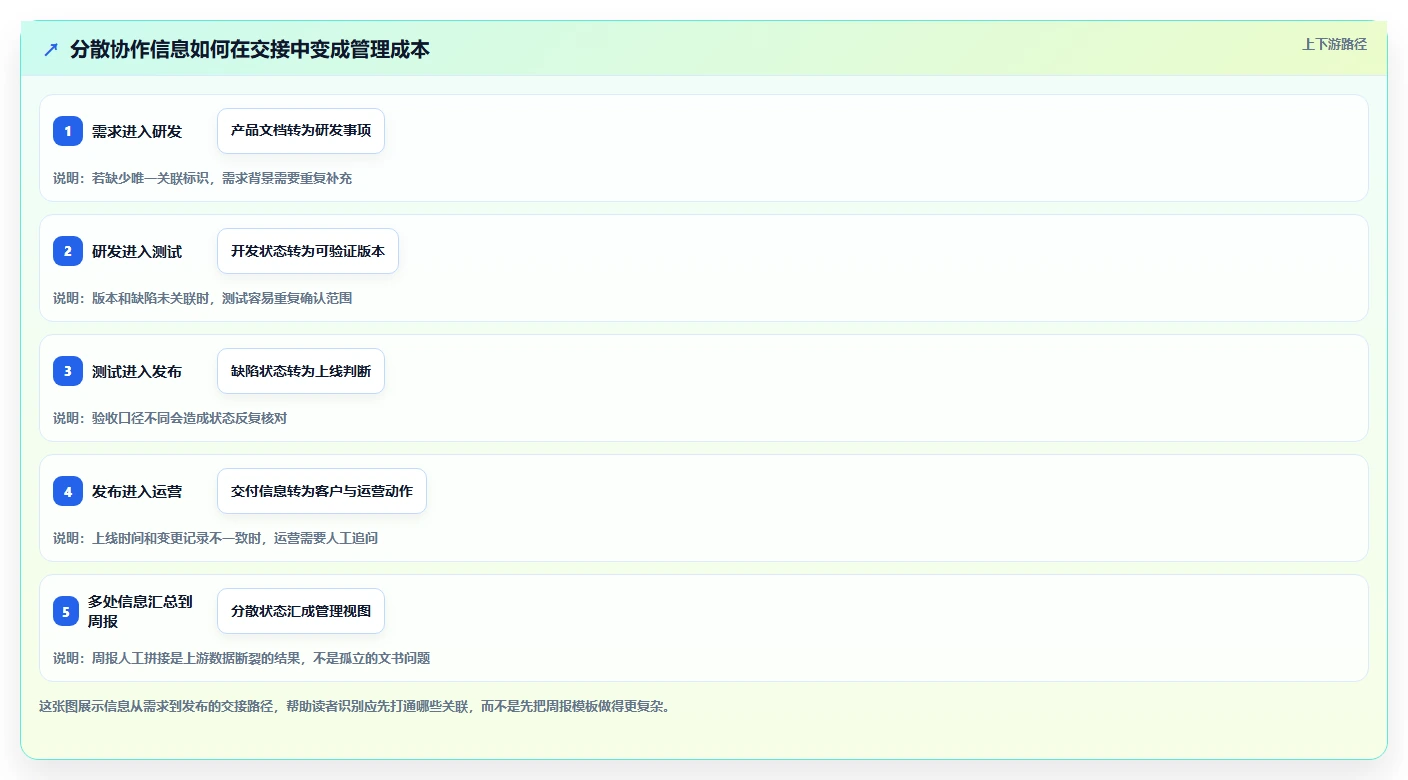
Task: Click the arrow icon beside the title
Action: coord(51,49)
